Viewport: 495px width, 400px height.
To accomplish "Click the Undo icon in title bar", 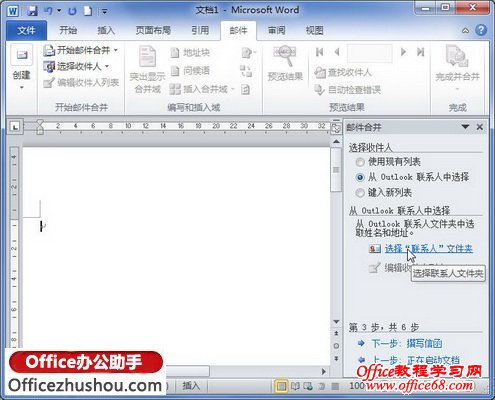I will (49, 11).
